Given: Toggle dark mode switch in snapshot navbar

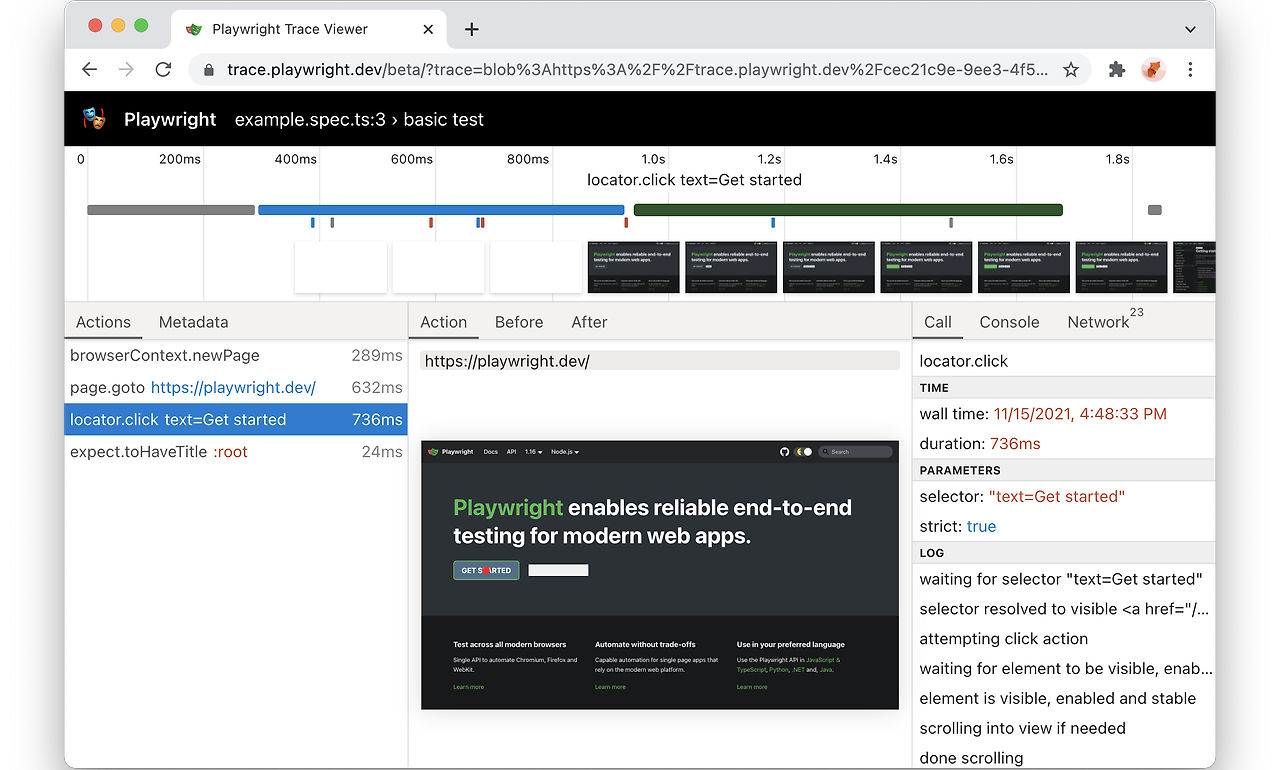Looking at the screenshot, I should click(x=804, y=452).
